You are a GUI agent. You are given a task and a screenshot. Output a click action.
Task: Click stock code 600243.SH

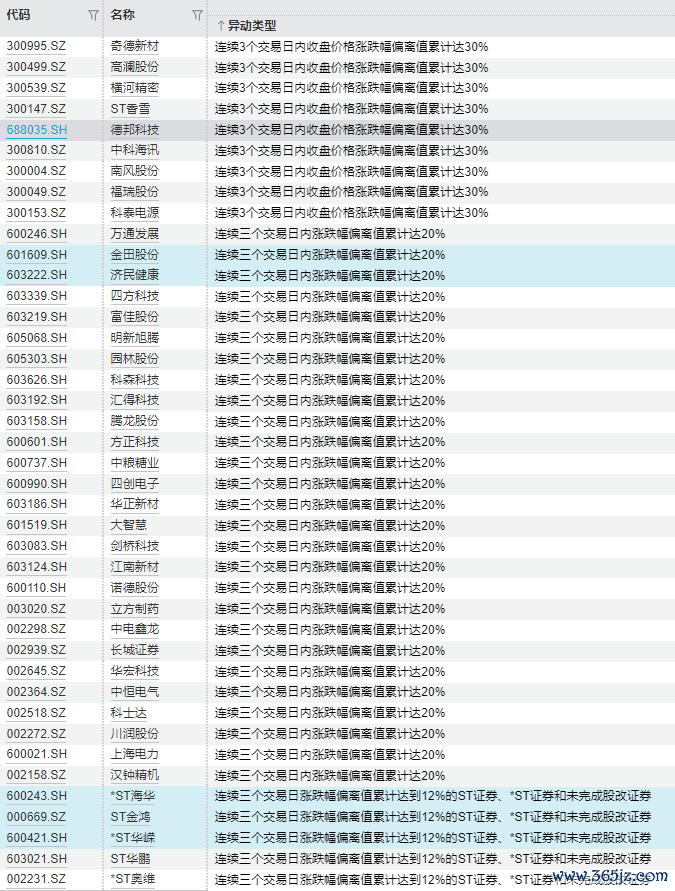pyautogui.click(x=37, y=796)
